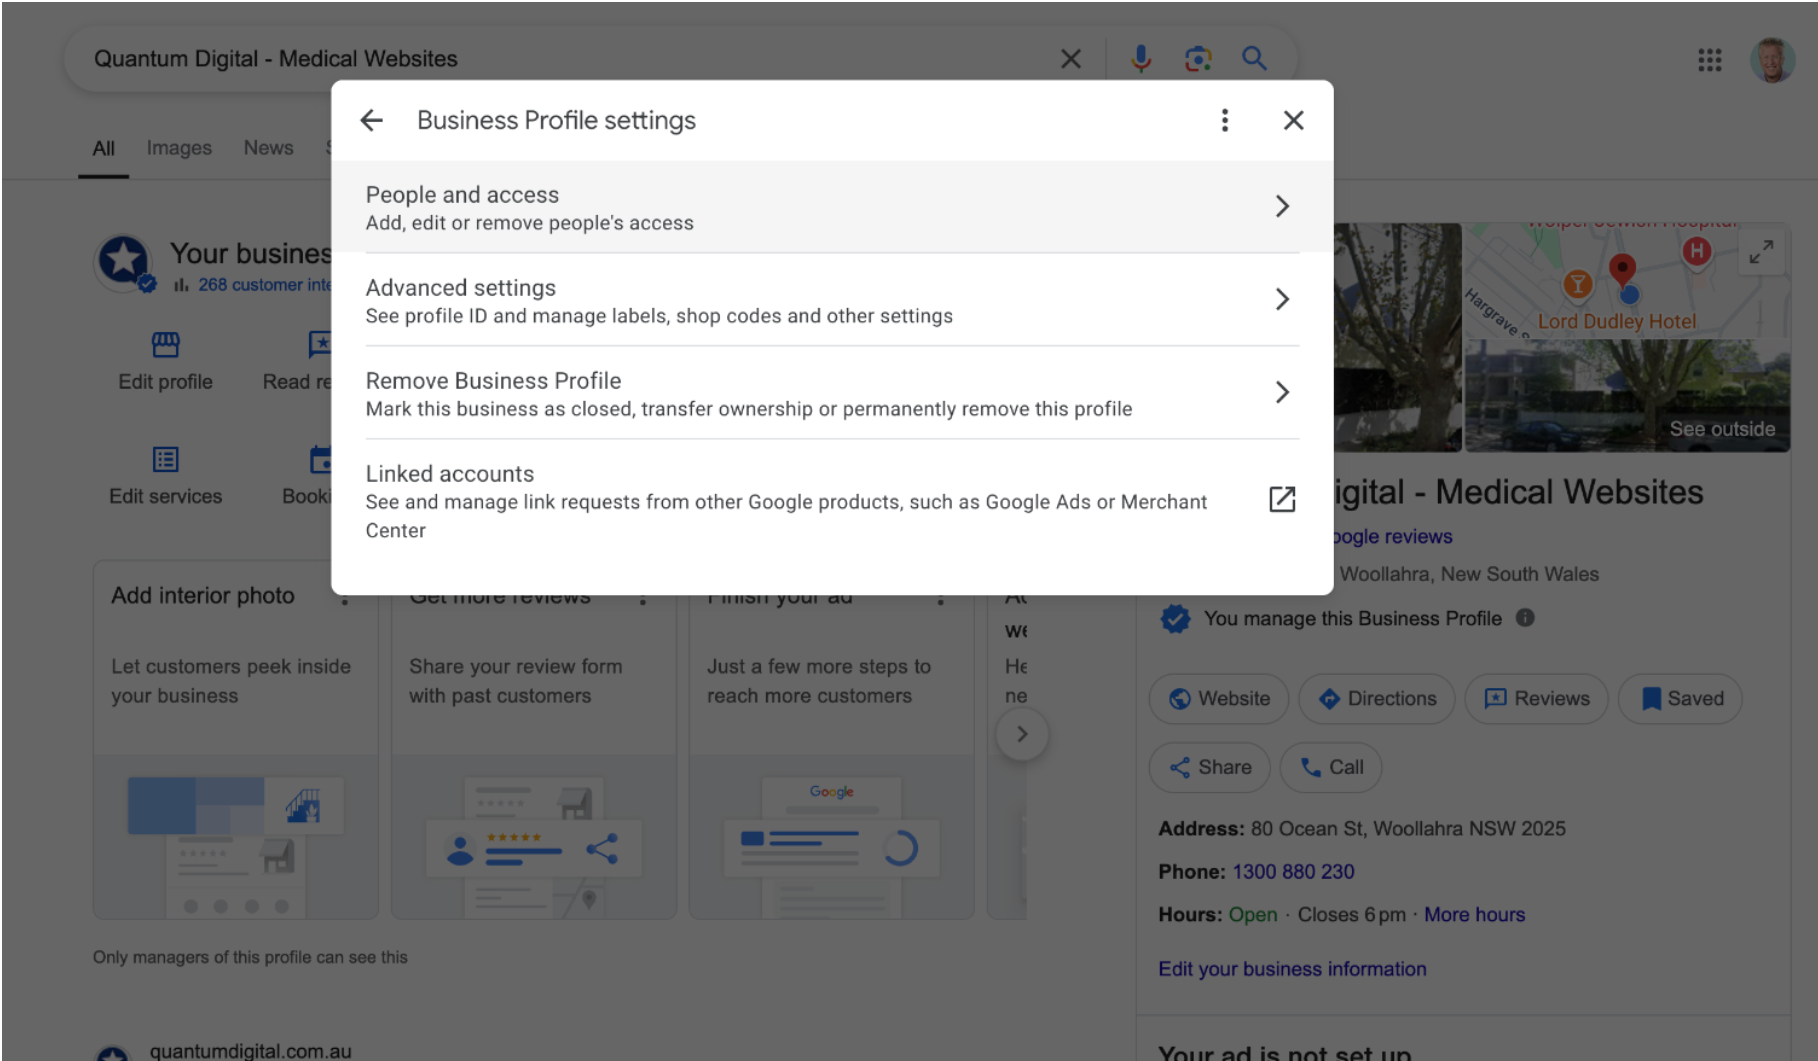Open info icon beside You manage this profile
1818x1061 pixels.
(x=1524, y=618)
